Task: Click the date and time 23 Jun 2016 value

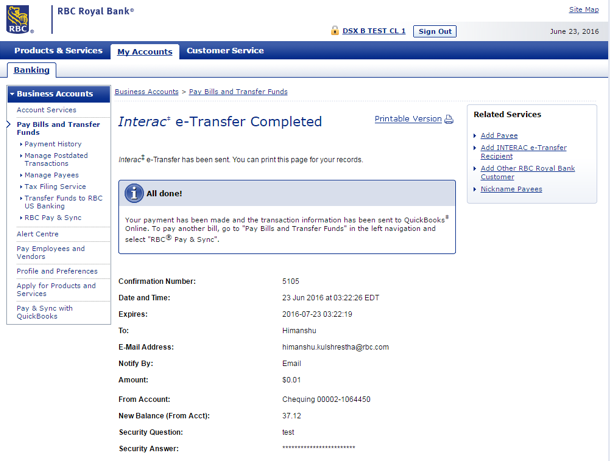Action: tap(330, 298)
